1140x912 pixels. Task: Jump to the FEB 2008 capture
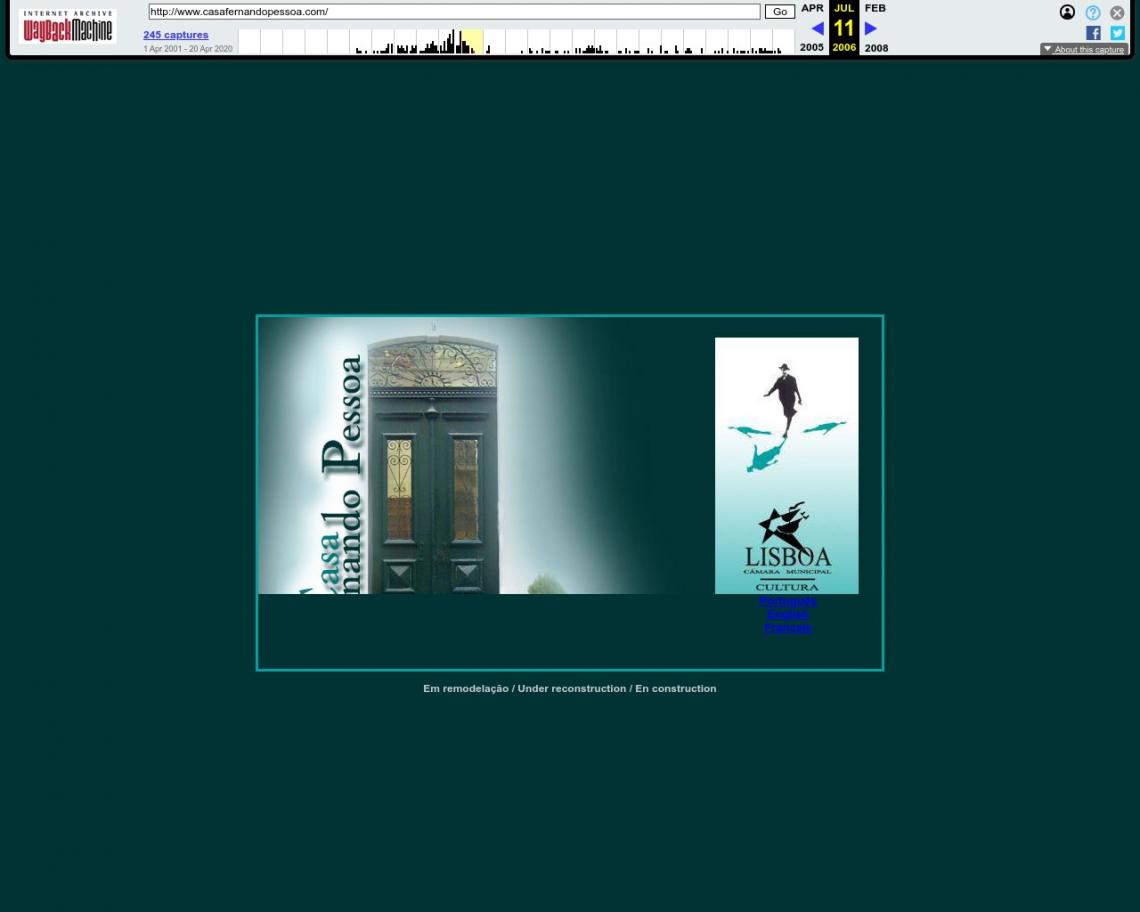(x=876, y=28)
